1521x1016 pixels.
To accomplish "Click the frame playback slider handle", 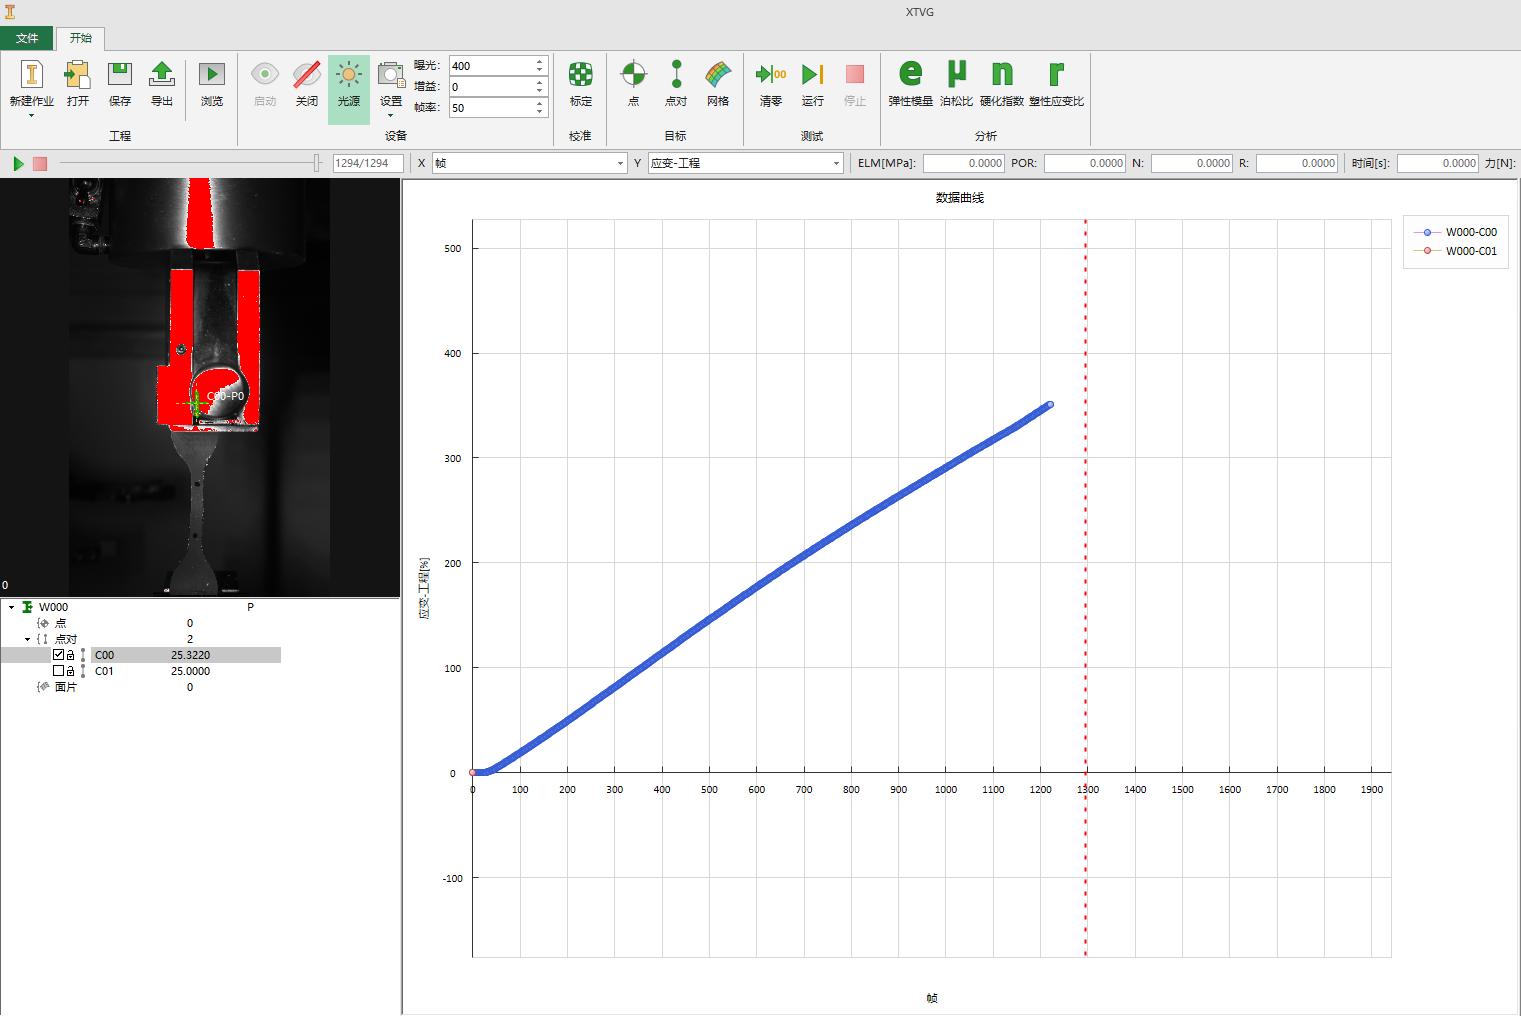I will pyautogui.click(x=317, y=163).
